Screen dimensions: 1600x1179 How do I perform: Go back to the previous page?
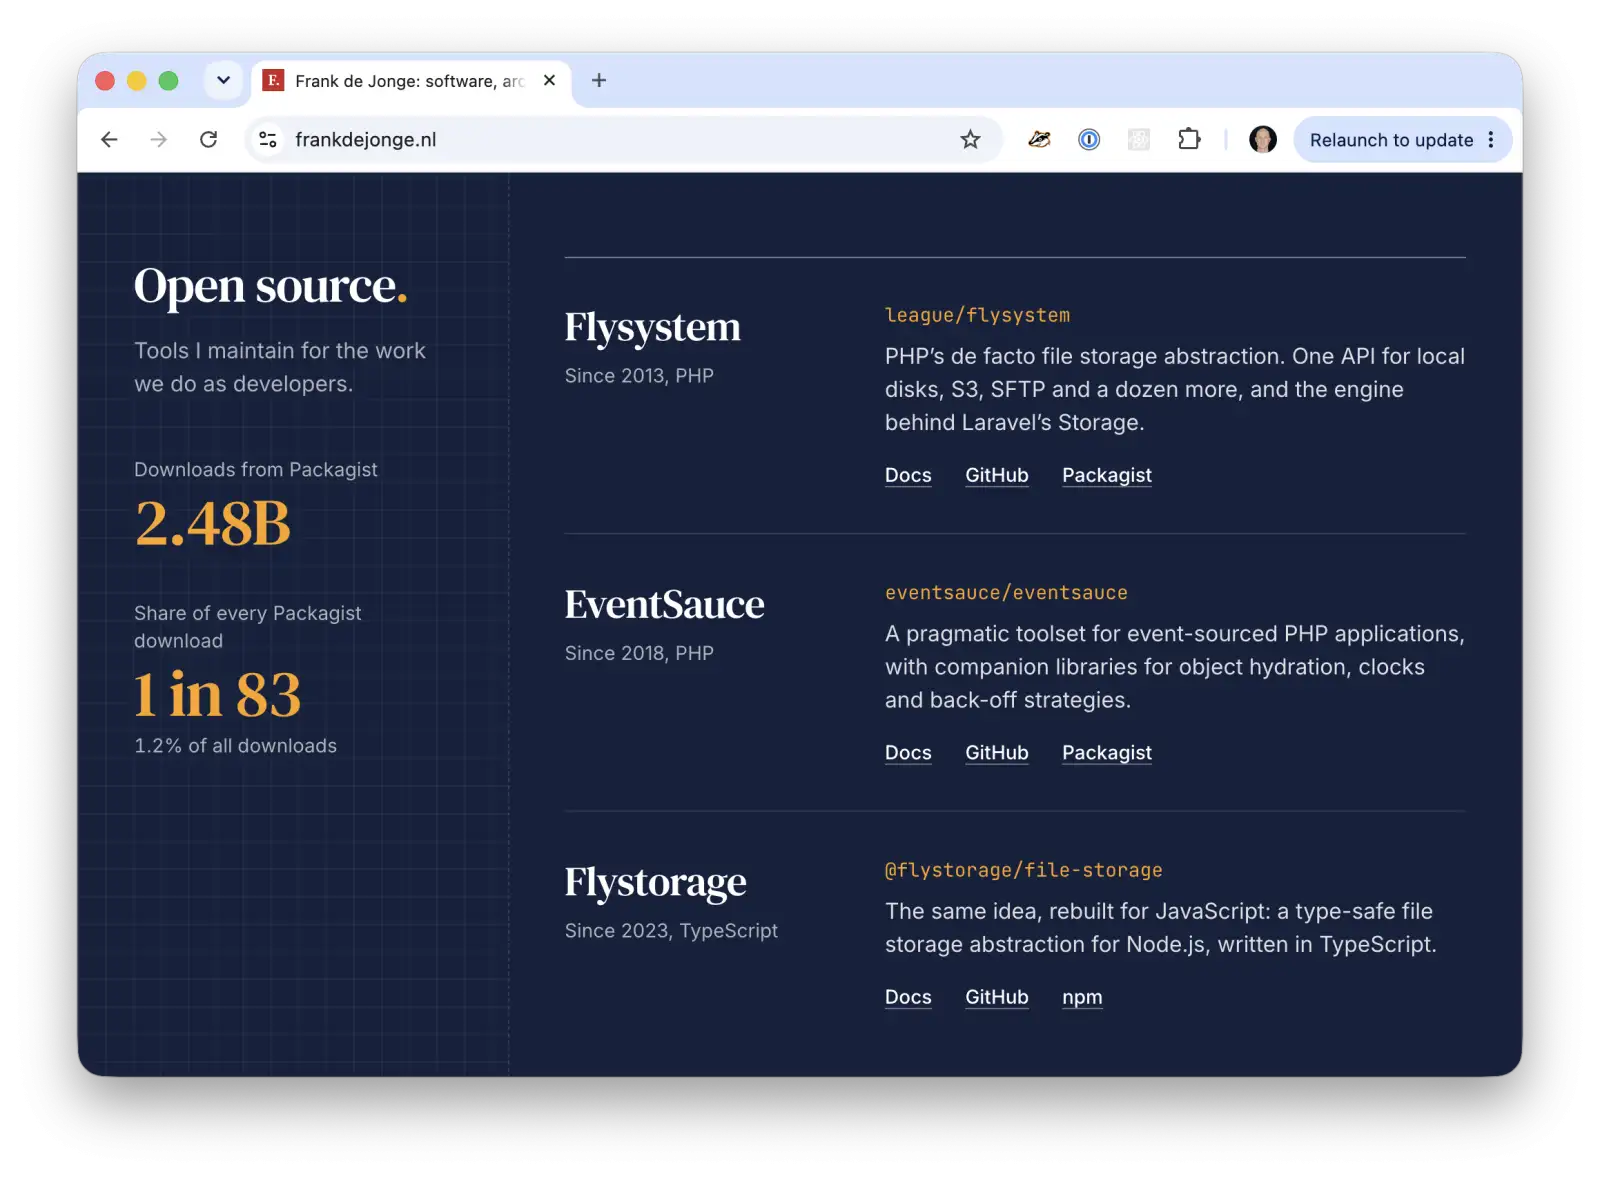[x=109, y=140]
